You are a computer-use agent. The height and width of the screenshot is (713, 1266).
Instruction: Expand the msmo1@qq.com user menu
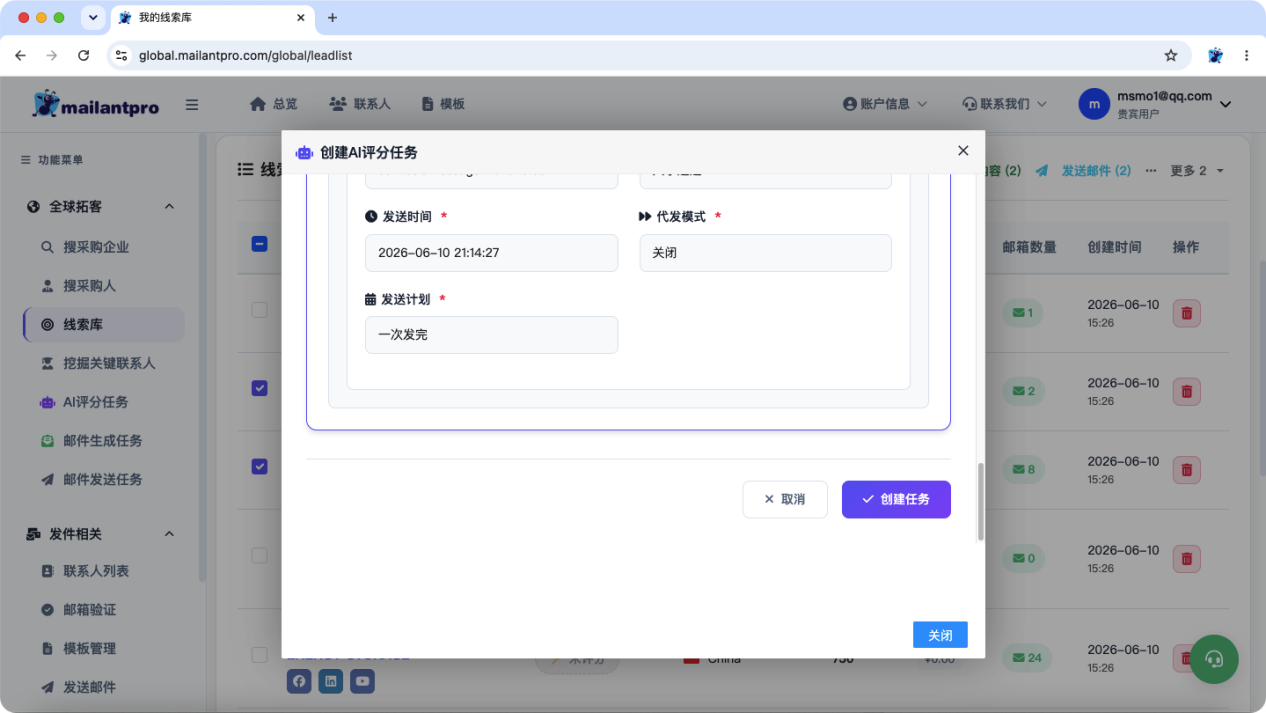click(1155, 104)
